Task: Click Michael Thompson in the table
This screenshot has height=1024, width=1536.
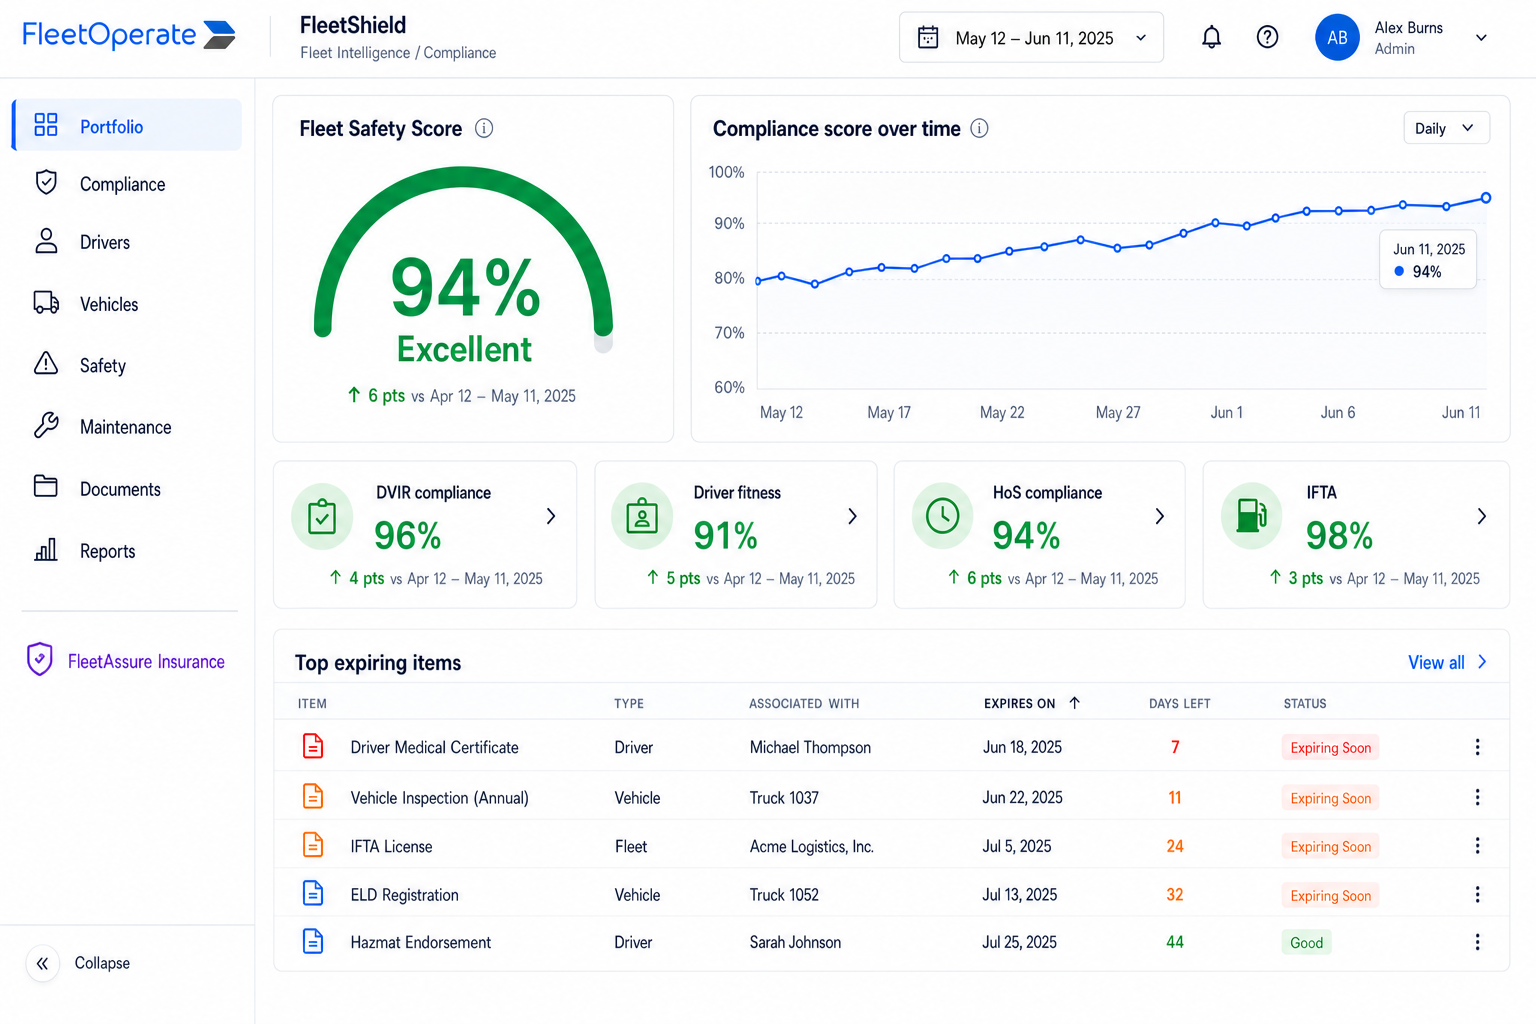Action: tap(810, 747)
